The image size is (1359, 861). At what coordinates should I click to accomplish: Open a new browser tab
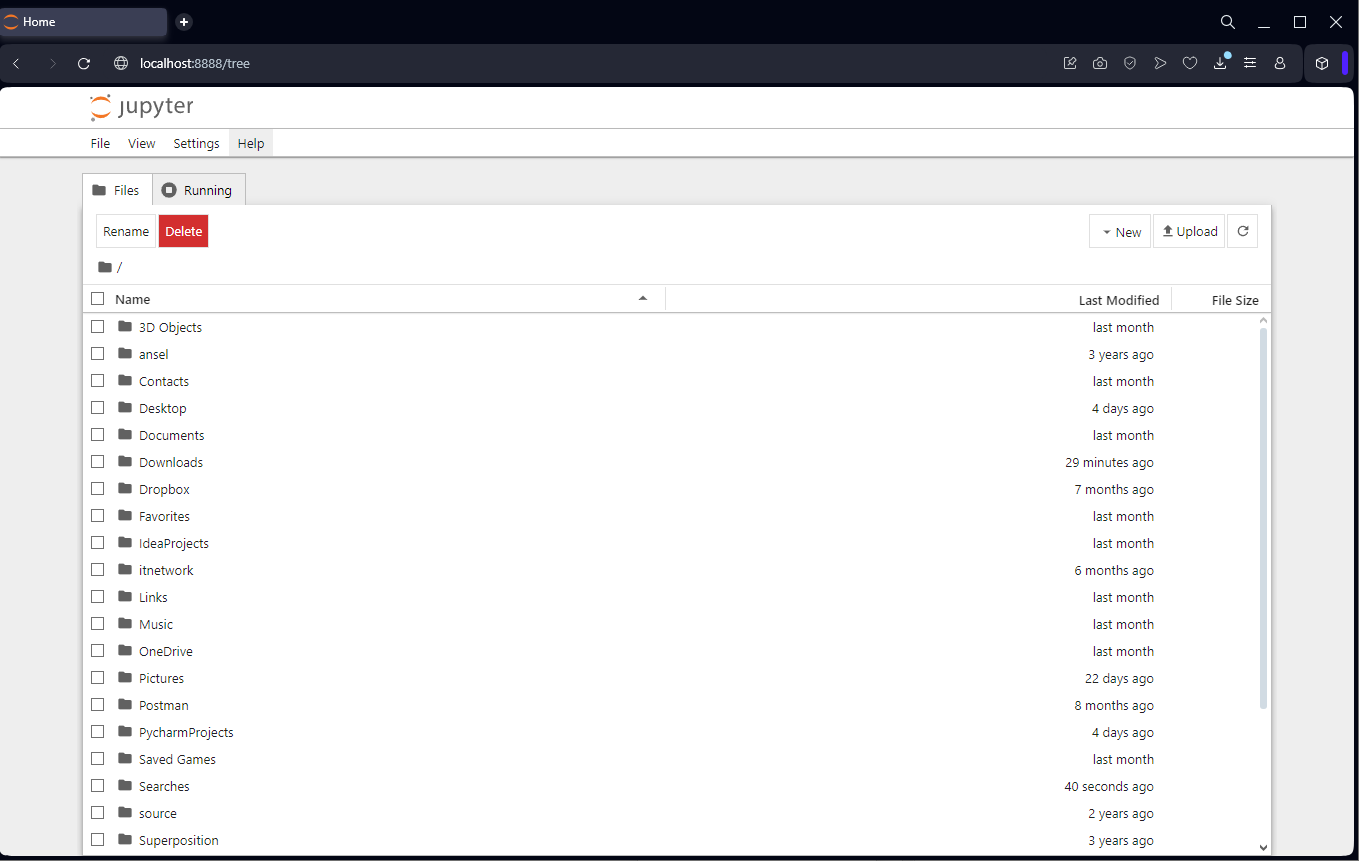[184, 22]
